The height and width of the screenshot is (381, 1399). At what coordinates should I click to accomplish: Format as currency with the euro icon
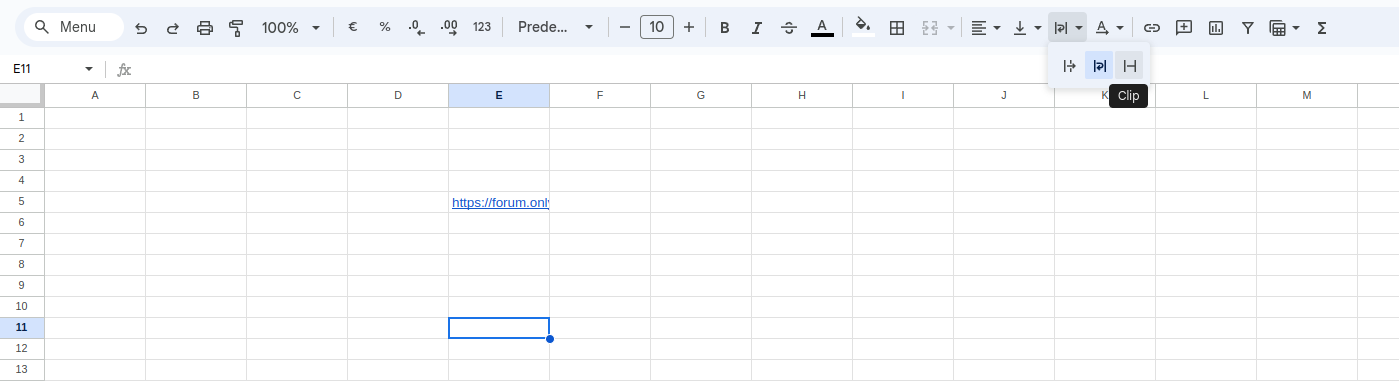click(353, 28)
